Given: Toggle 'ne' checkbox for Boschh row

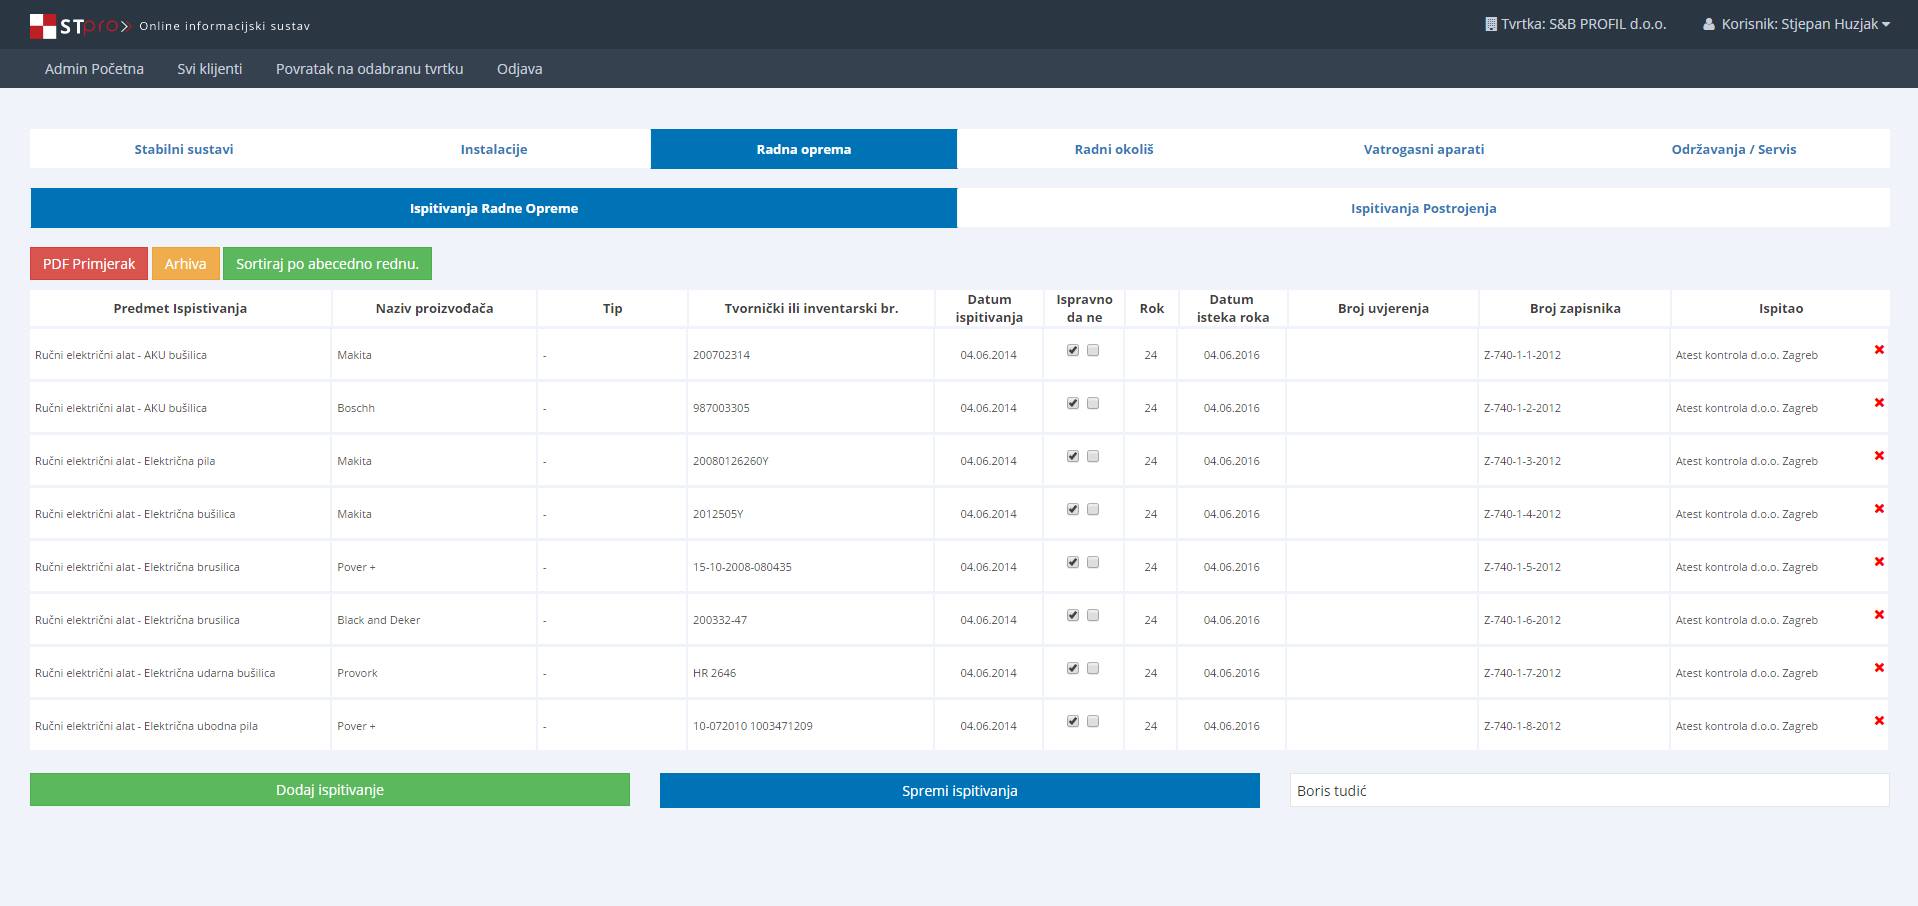Looking at the screenshot, I should click(1093, 403).
